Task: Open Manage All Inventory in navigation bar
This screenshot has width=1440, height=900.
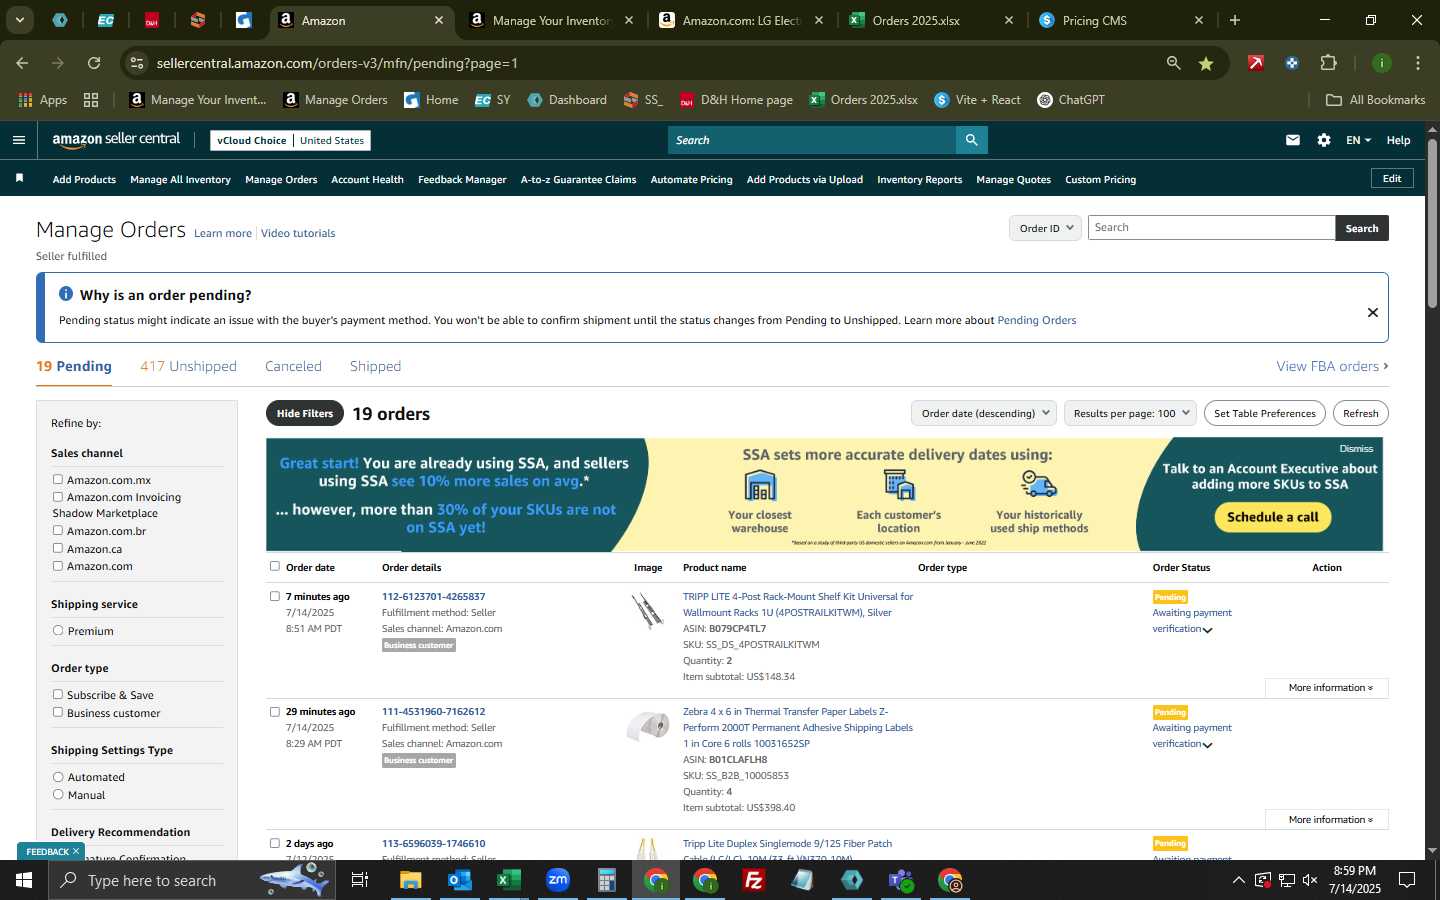Action: (x=180, y=180)
